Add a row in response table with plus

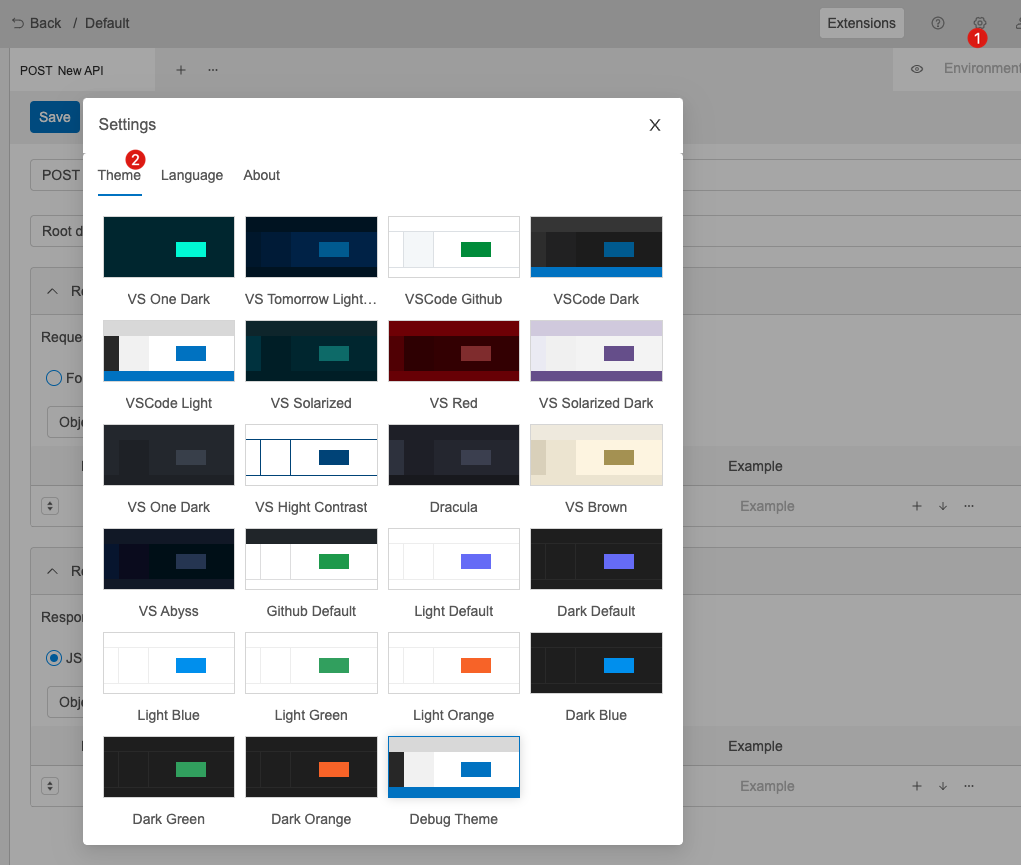[x=917, y=786]
